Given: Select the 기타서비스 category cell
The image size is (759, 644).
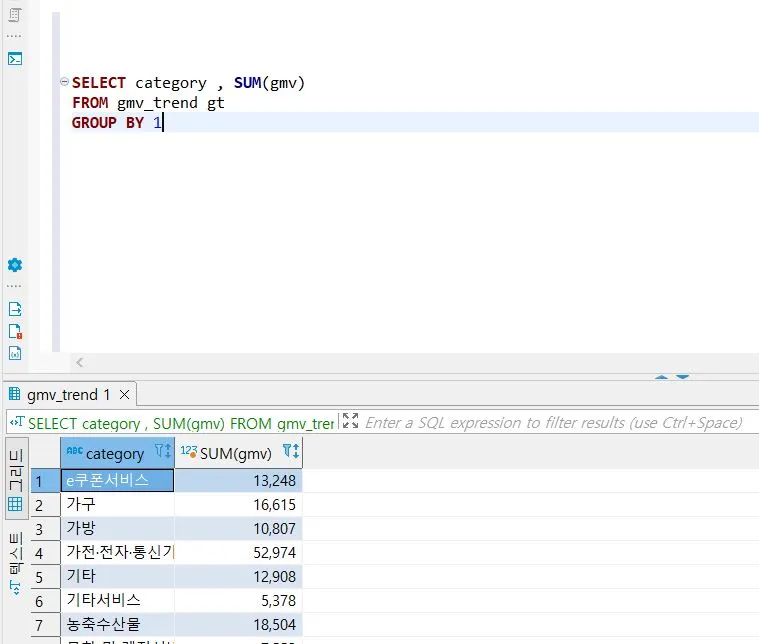Looking at the screenshot, I should [117, 600].
